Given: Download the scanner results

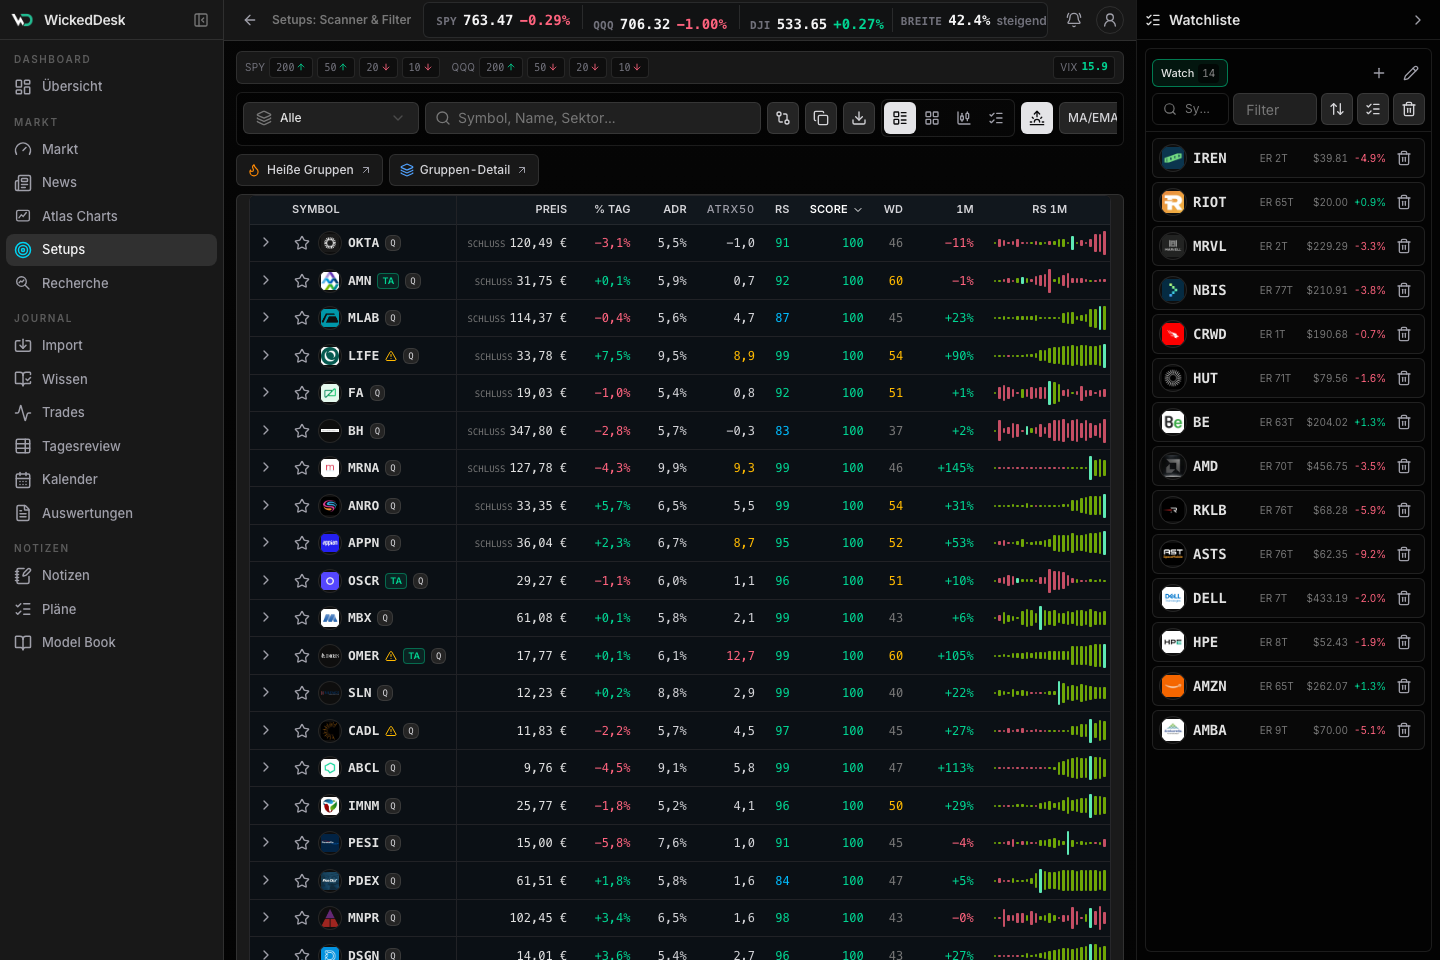Looking at the screenshot, I should click(x=859, y=118).
